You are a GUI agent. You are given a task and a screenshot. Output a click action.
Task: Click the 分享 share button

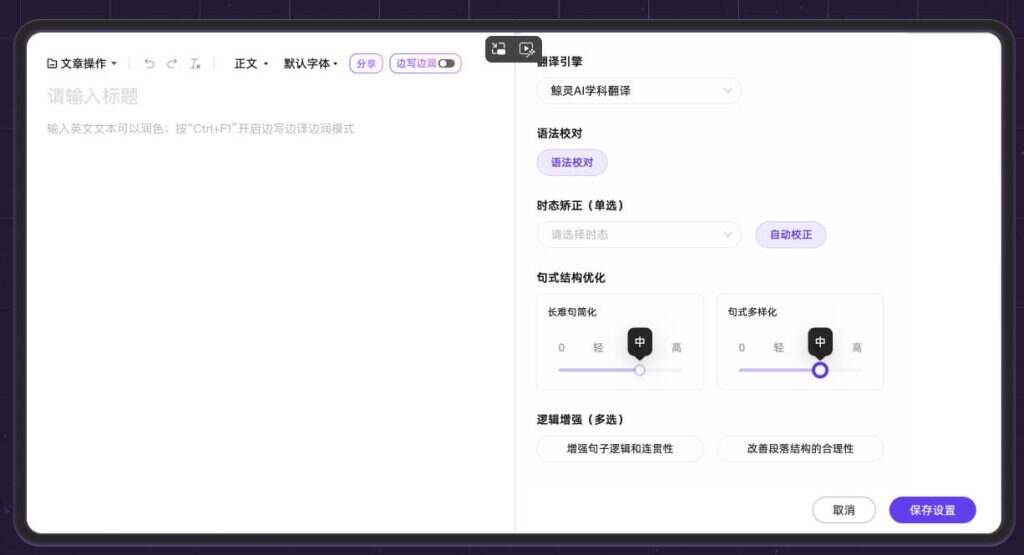(x=366, y=63)
